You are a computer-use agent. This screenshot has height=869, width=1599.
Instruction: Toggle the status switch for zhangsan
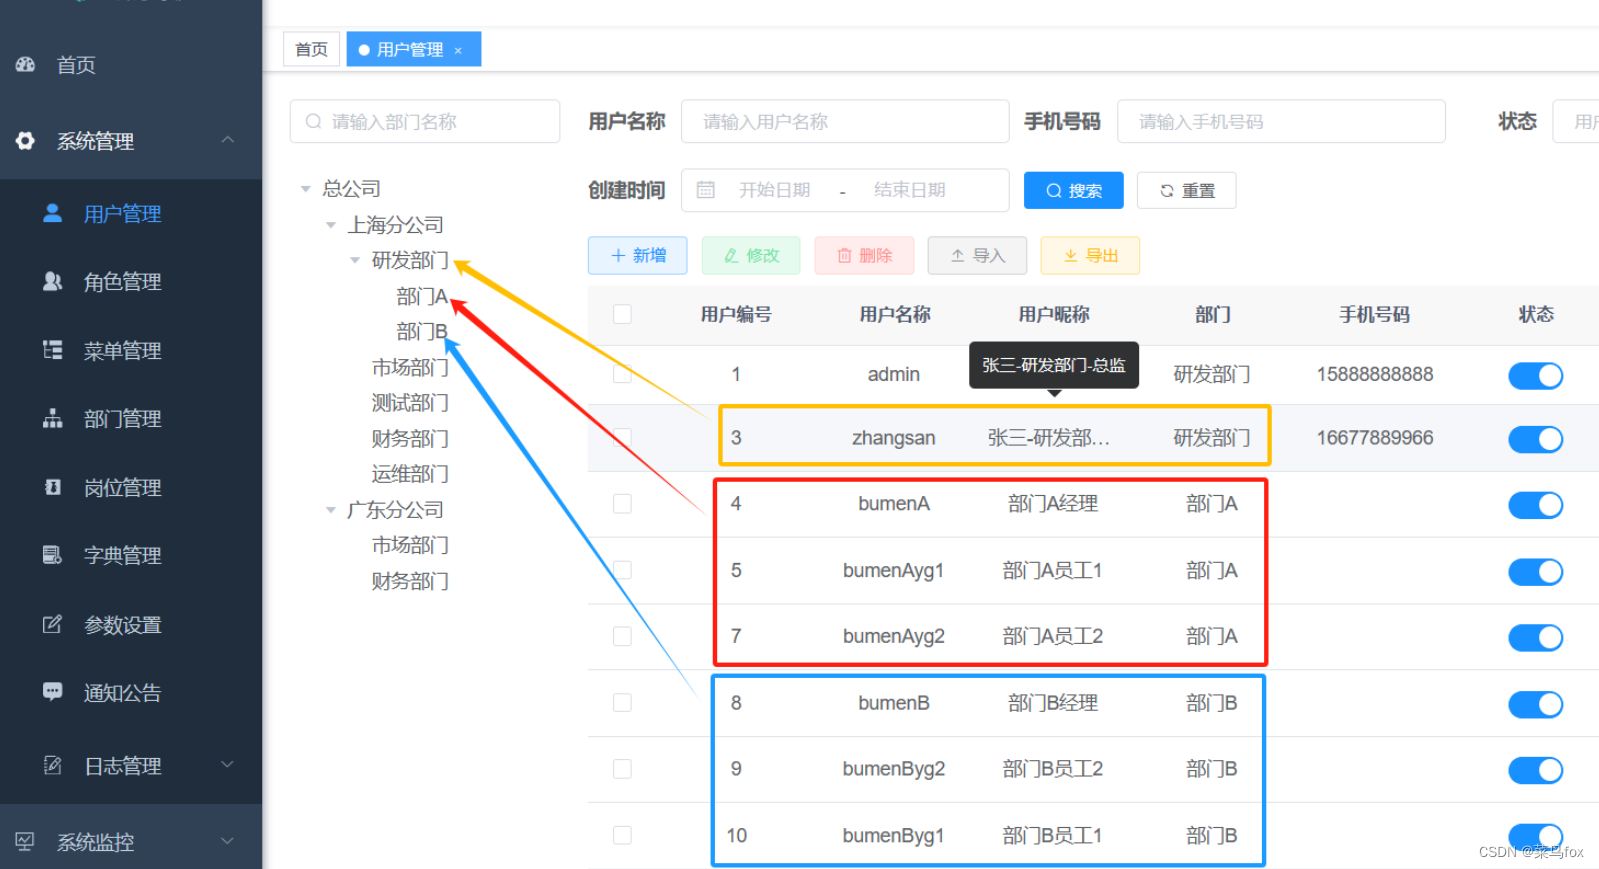[1535, 438]
